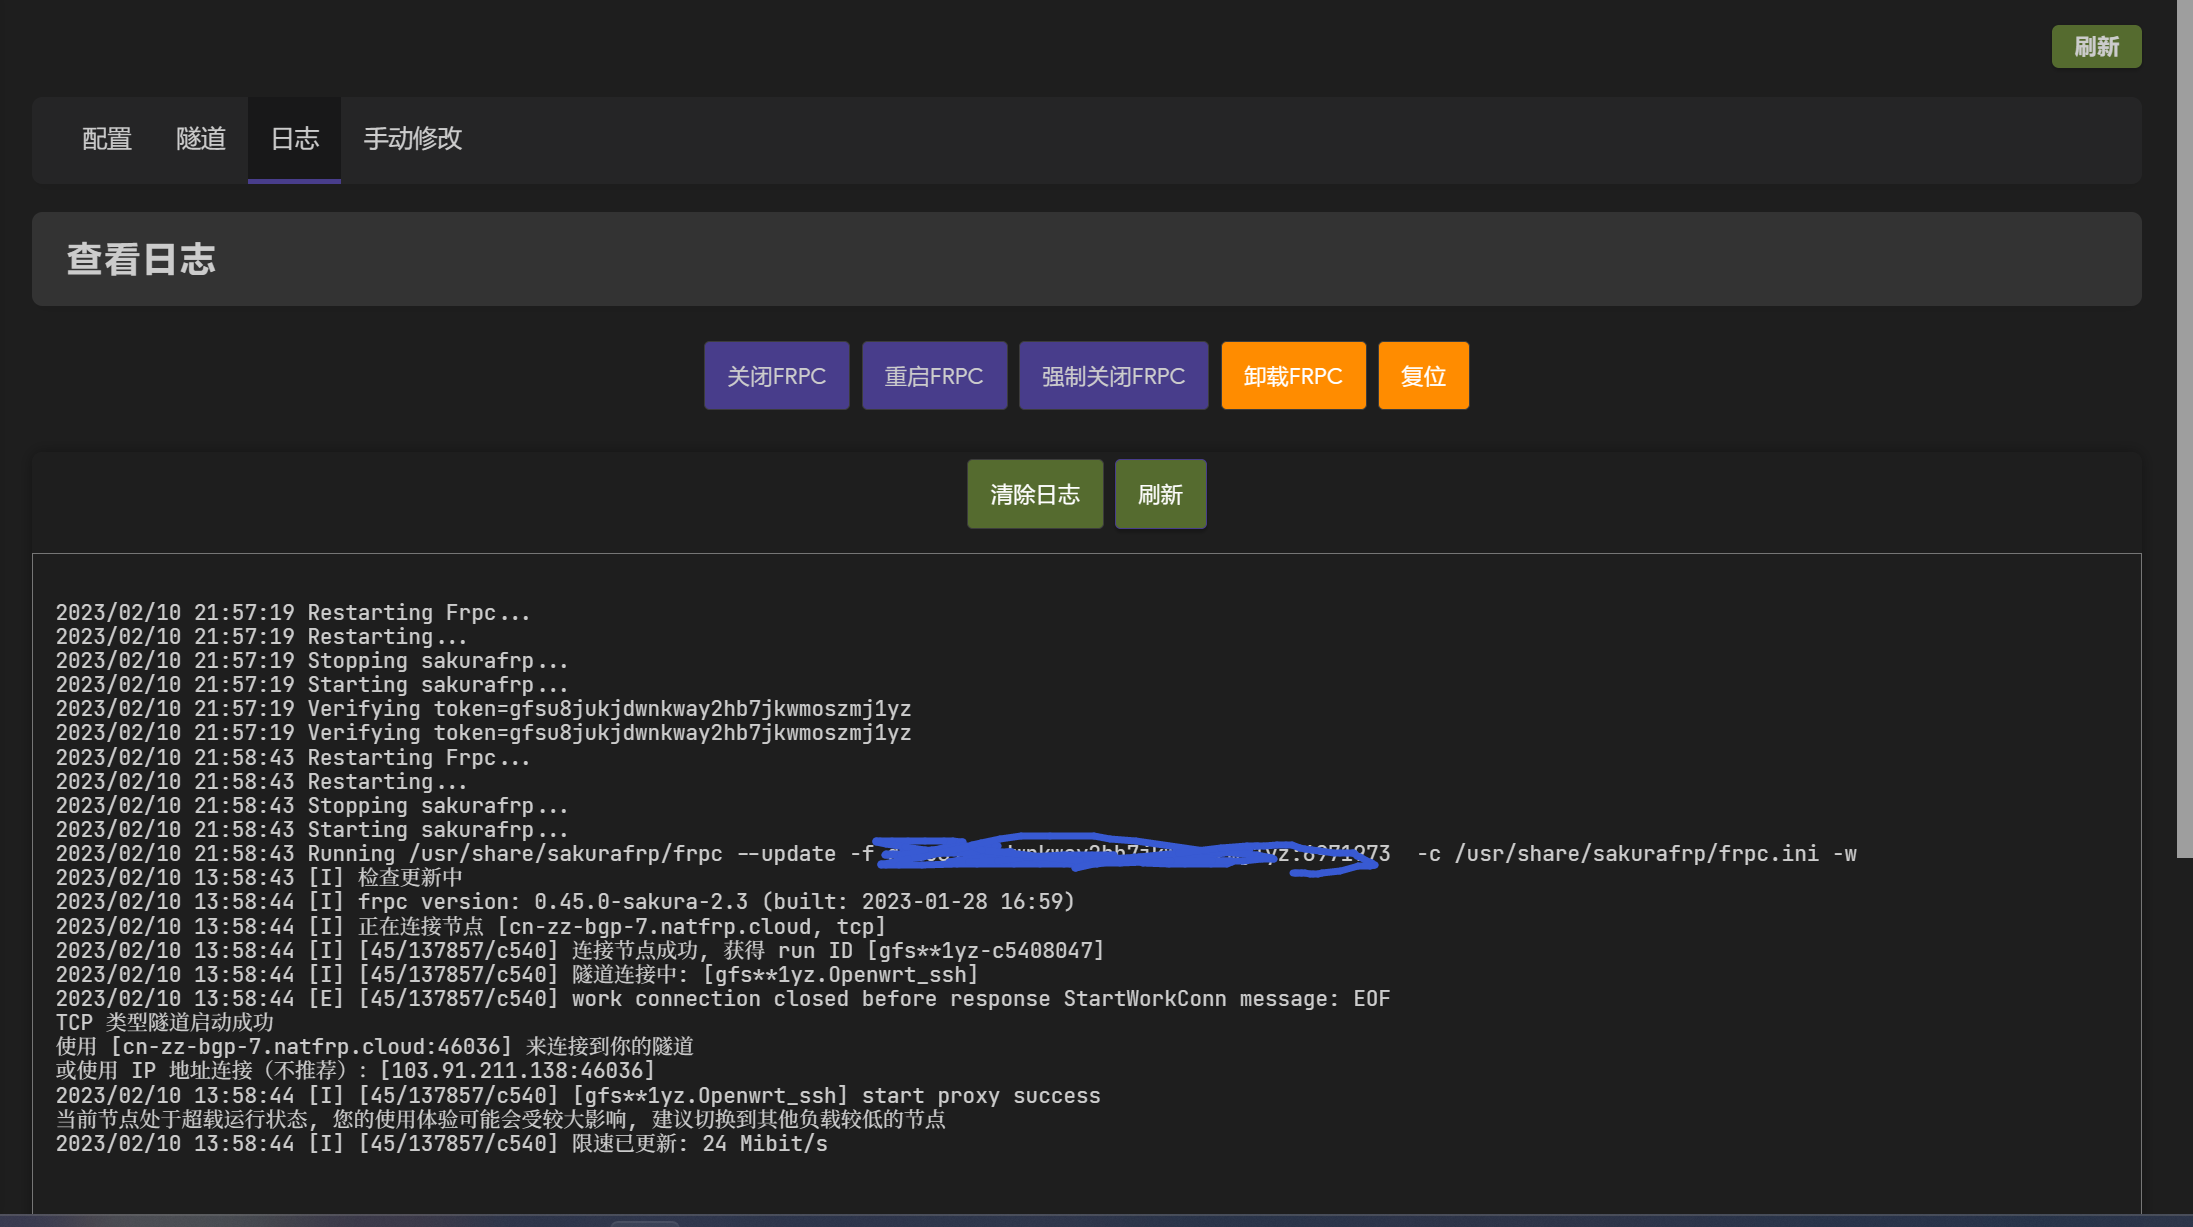The width and height of the screenshot is (2193, 1227).
Task: Click the '正在连接节点' log line
Action: pos(471,927)
